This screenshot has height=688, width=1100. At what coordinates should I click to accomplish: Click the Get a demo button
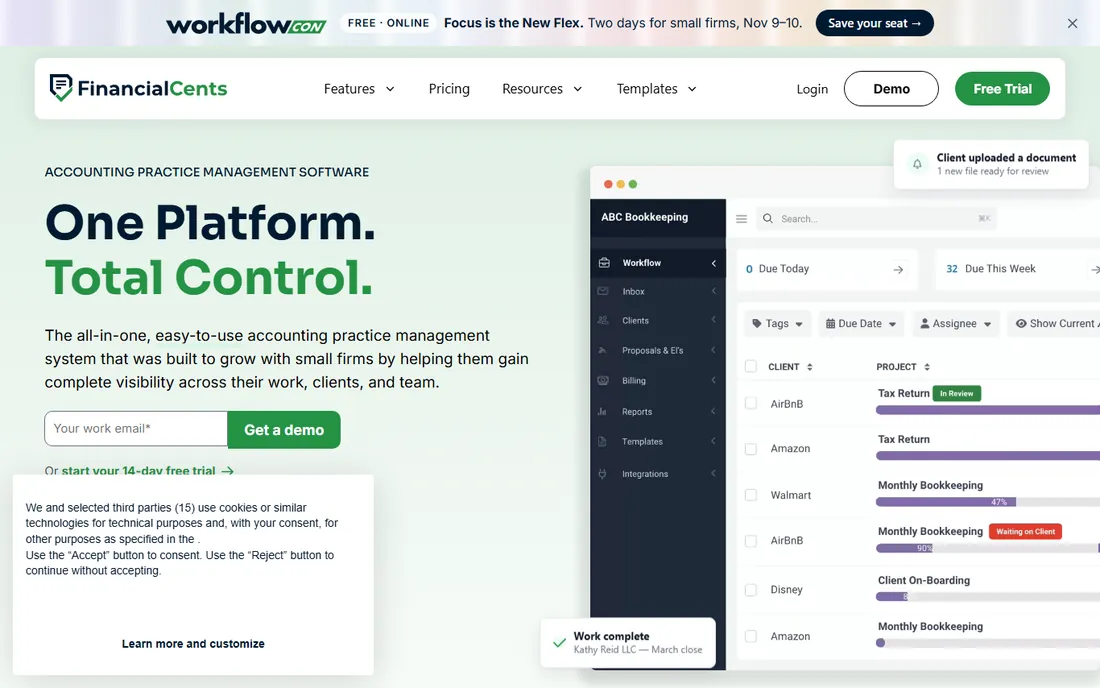[x=284, y=430]
